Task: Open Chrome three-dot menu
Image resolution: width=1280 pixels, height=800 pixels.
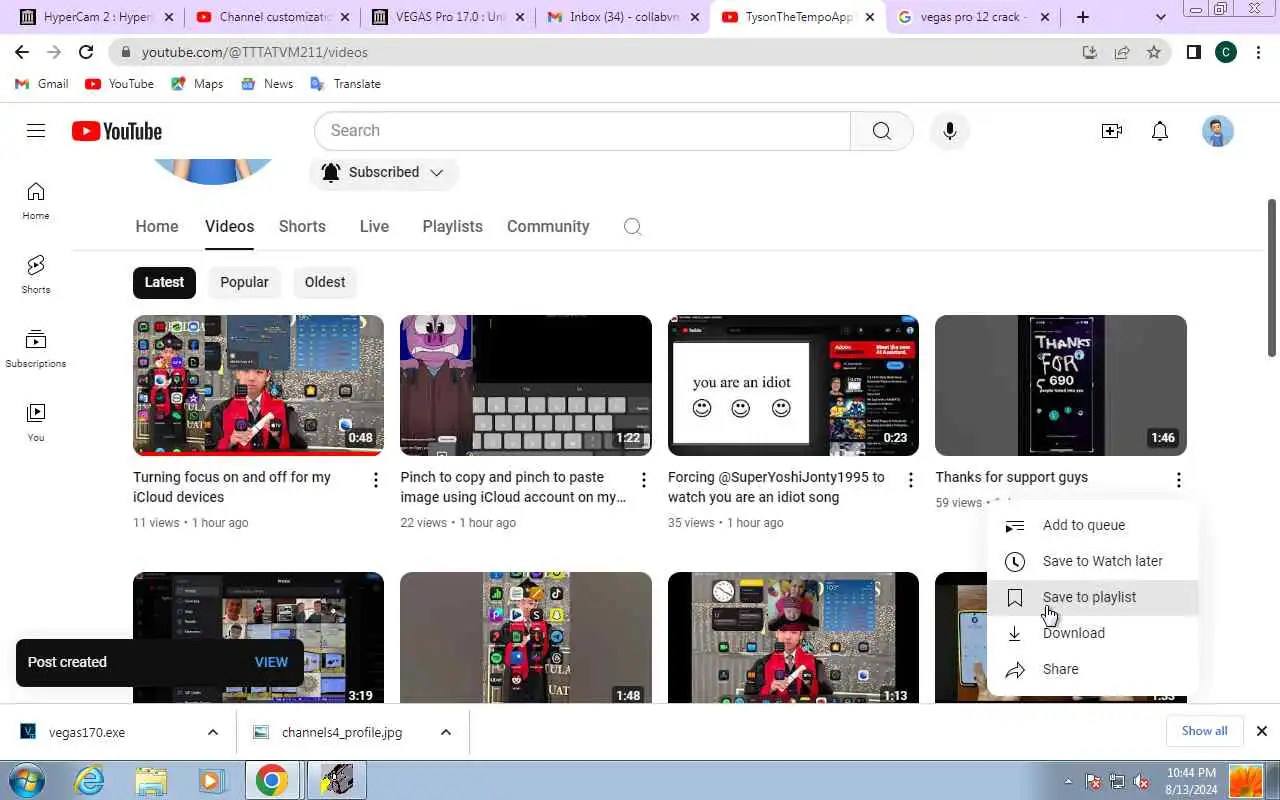Action: pos(1259,52)
